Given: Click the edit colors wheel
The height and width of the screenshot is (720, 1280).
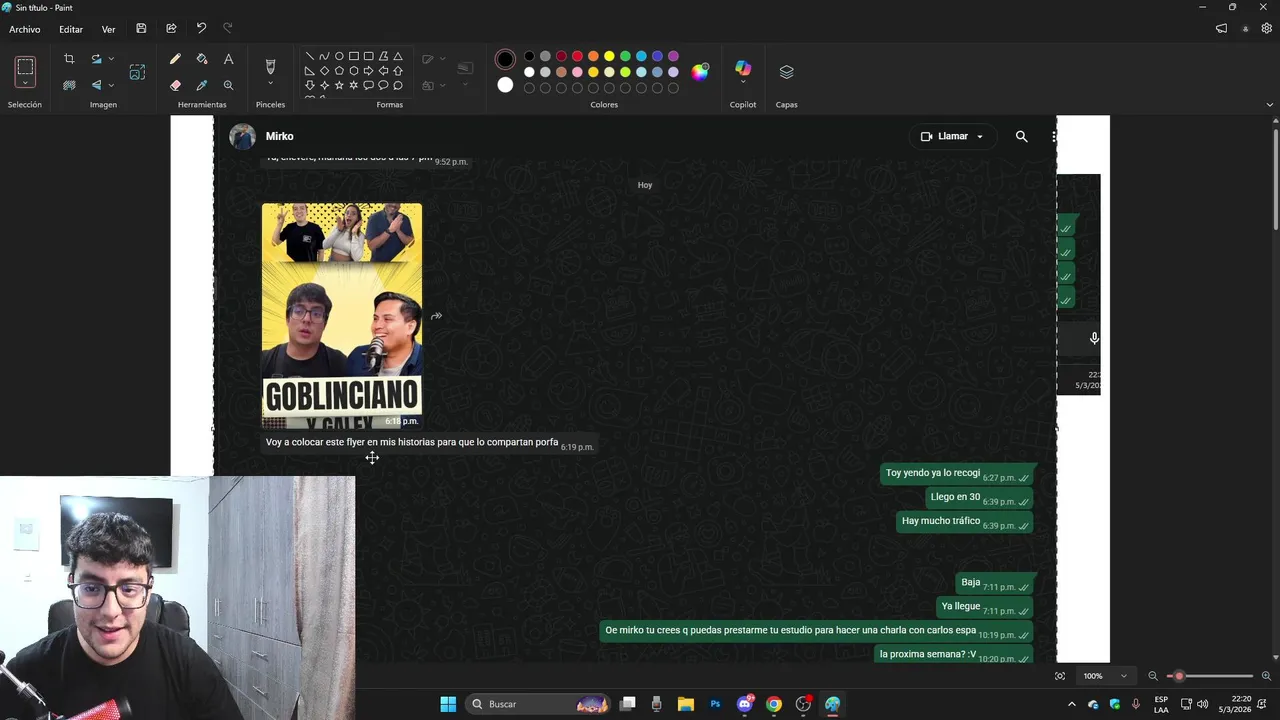Looking at the screenshot, I should pyautogui.click(x=700, y=71).
